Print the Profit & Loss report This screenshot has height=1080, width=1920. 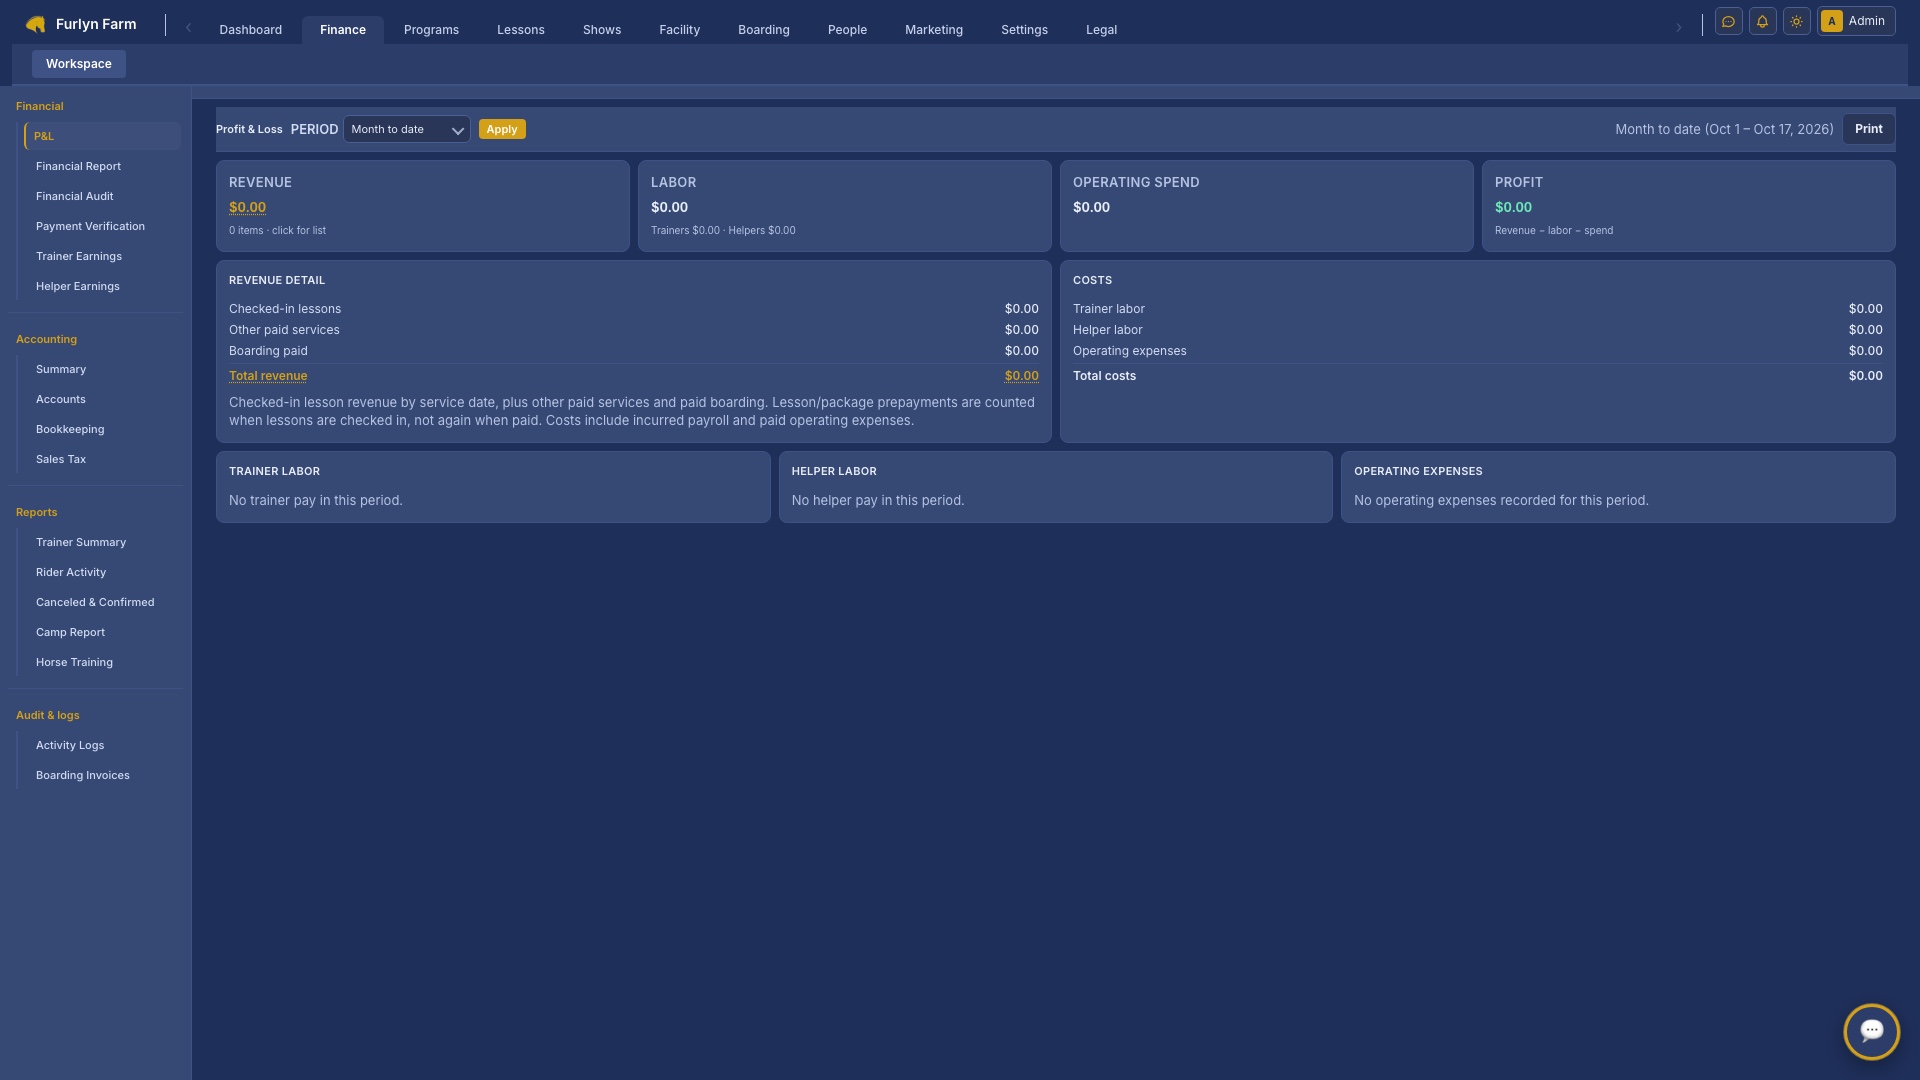click(1868, 129)
